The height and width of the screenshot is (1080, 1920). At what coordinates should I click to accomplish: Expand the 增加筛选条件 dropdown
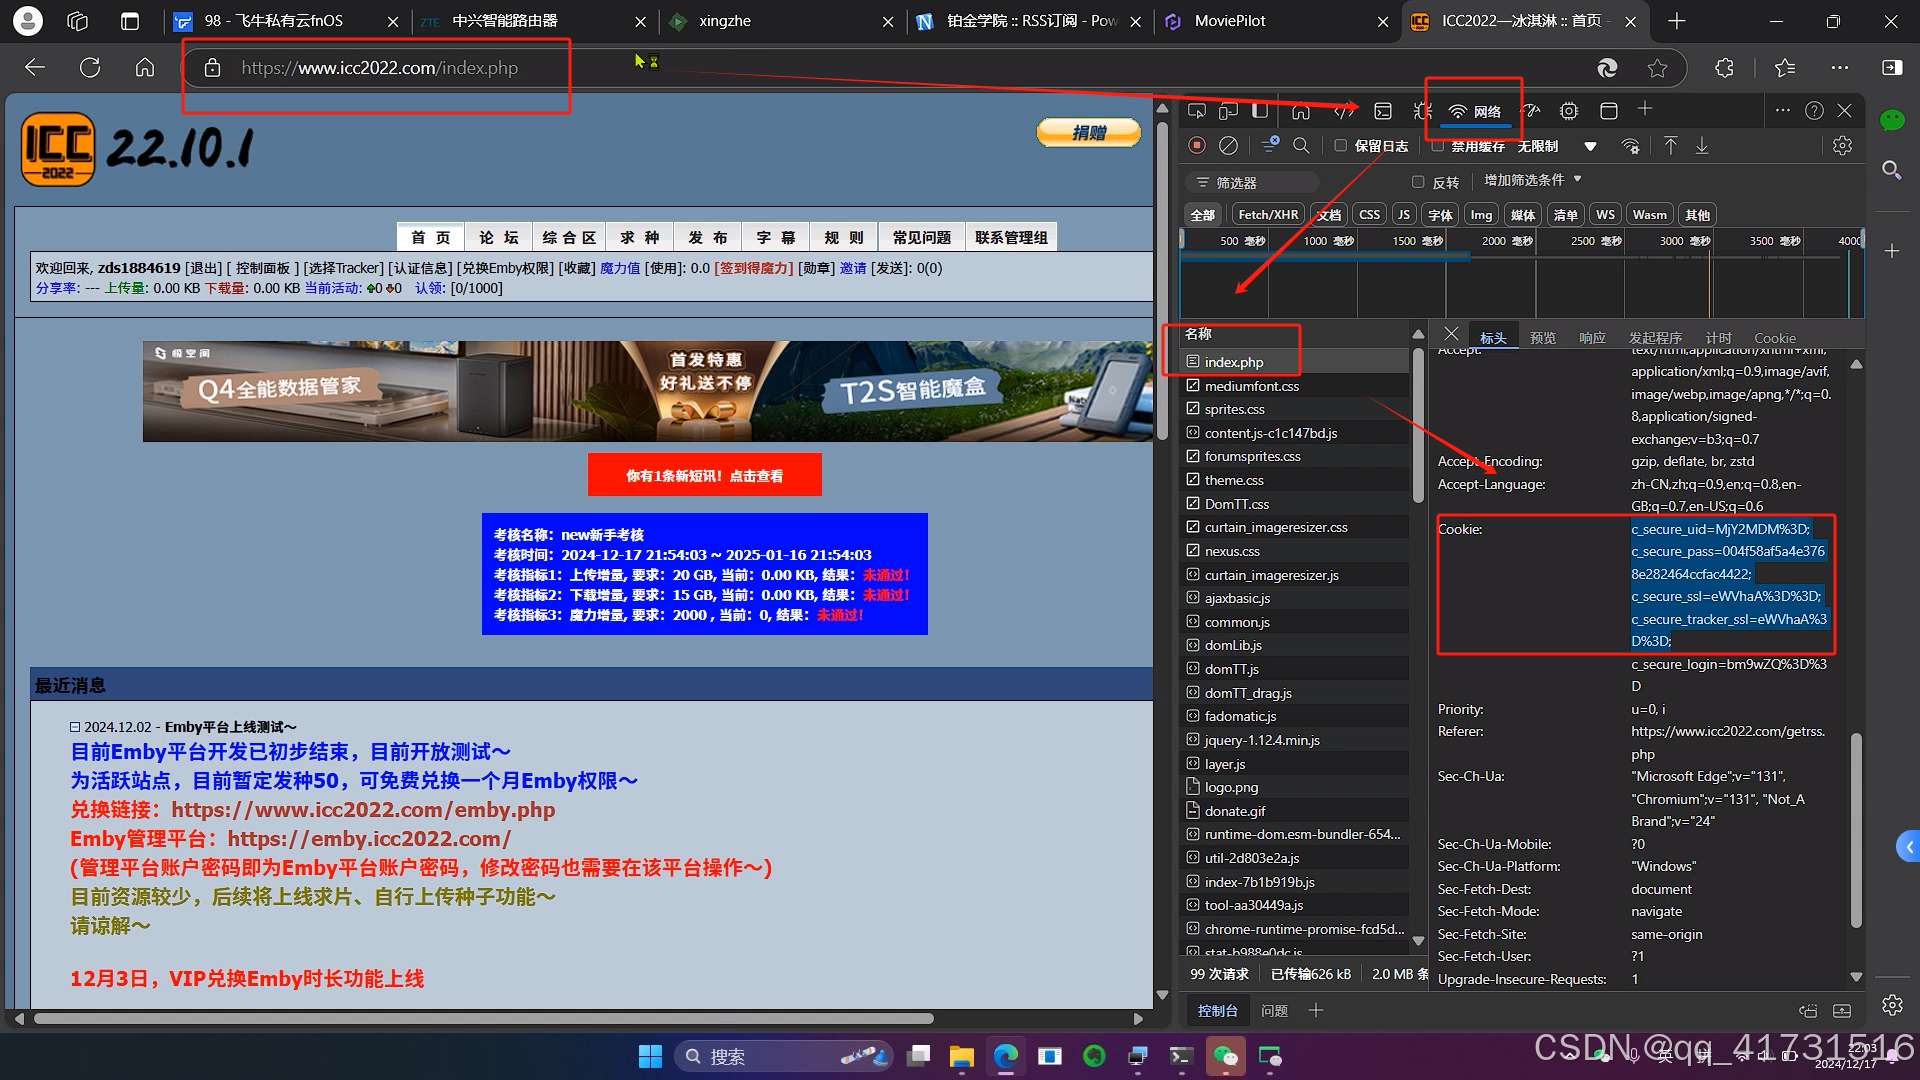[x=1532, y=180]
